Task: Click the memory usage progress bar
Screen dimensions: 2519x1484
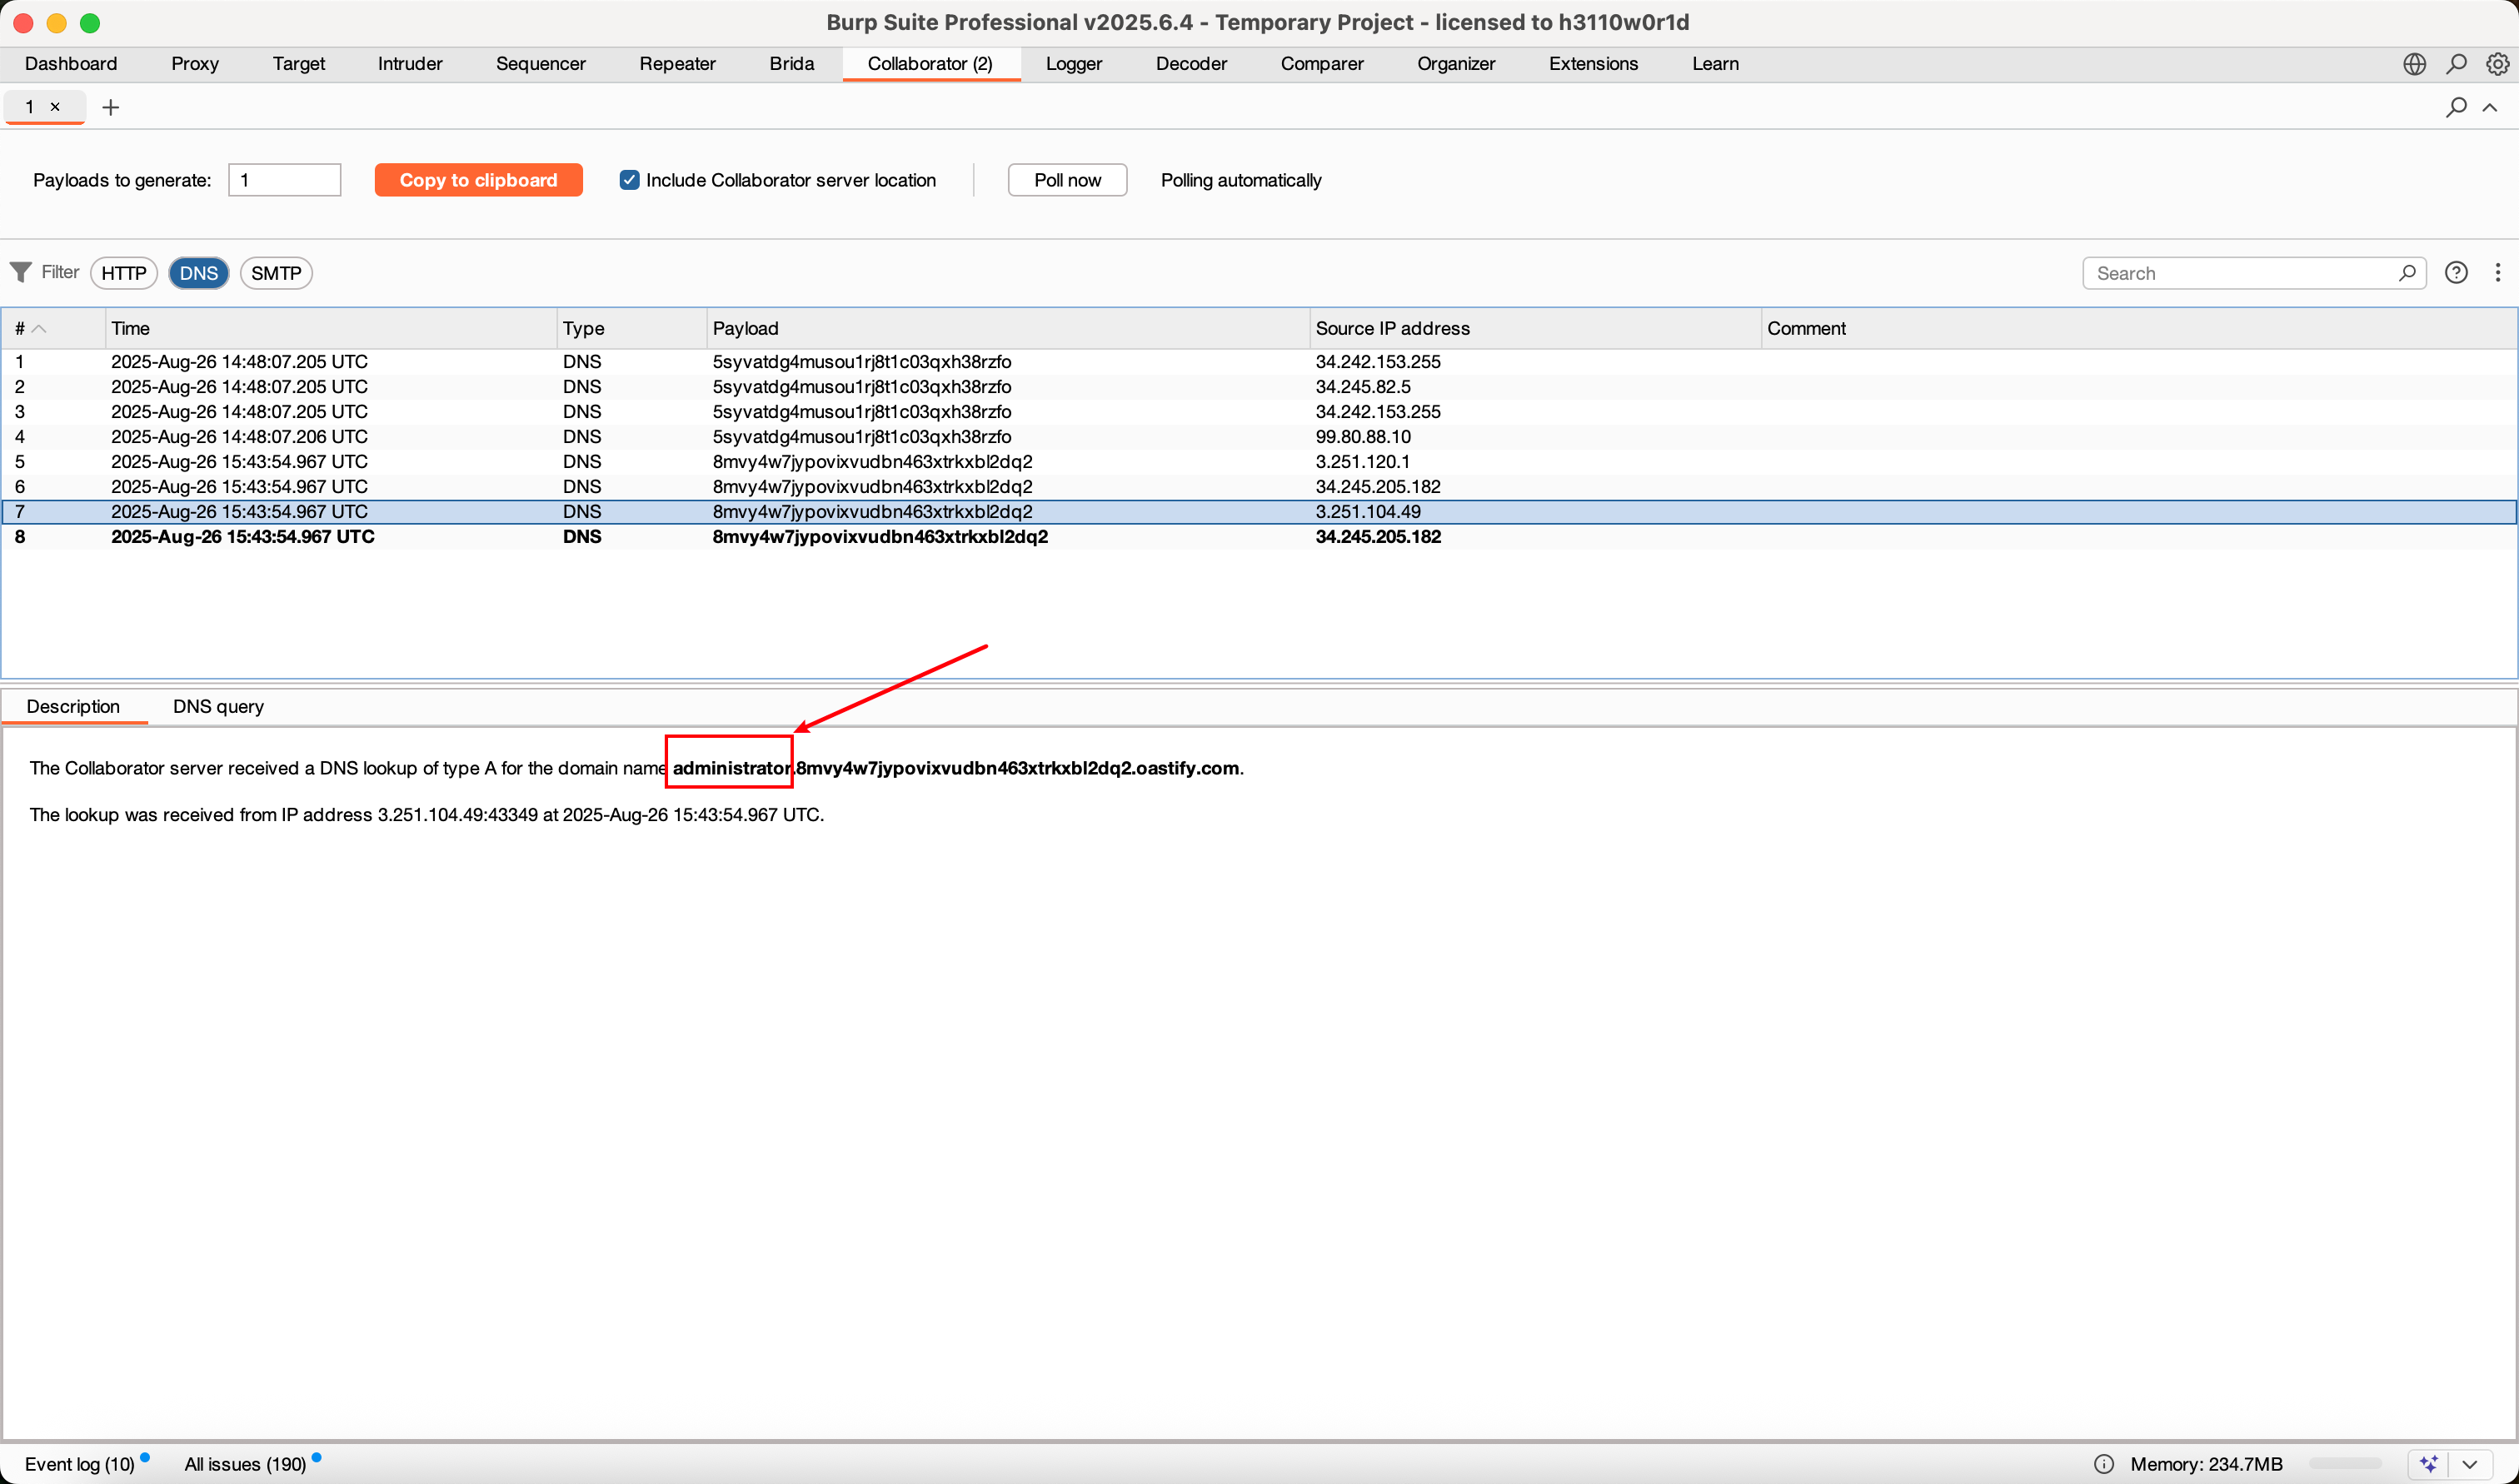Action: tap(2345, 1464)
